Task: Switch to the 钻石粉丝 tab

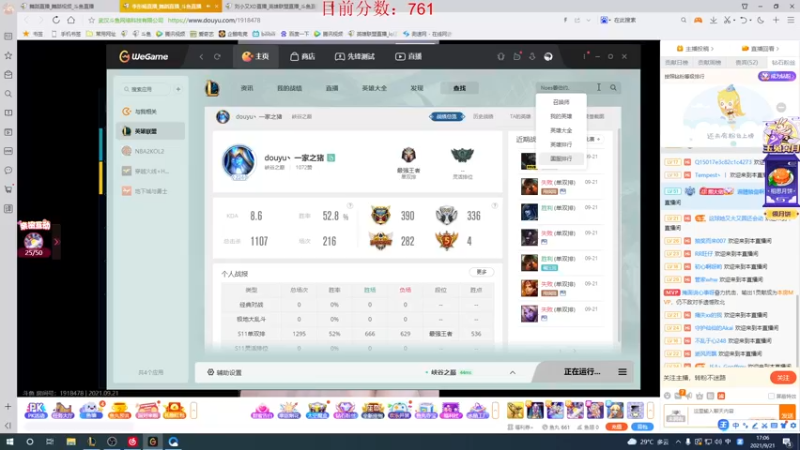Action: coord(782,62)
